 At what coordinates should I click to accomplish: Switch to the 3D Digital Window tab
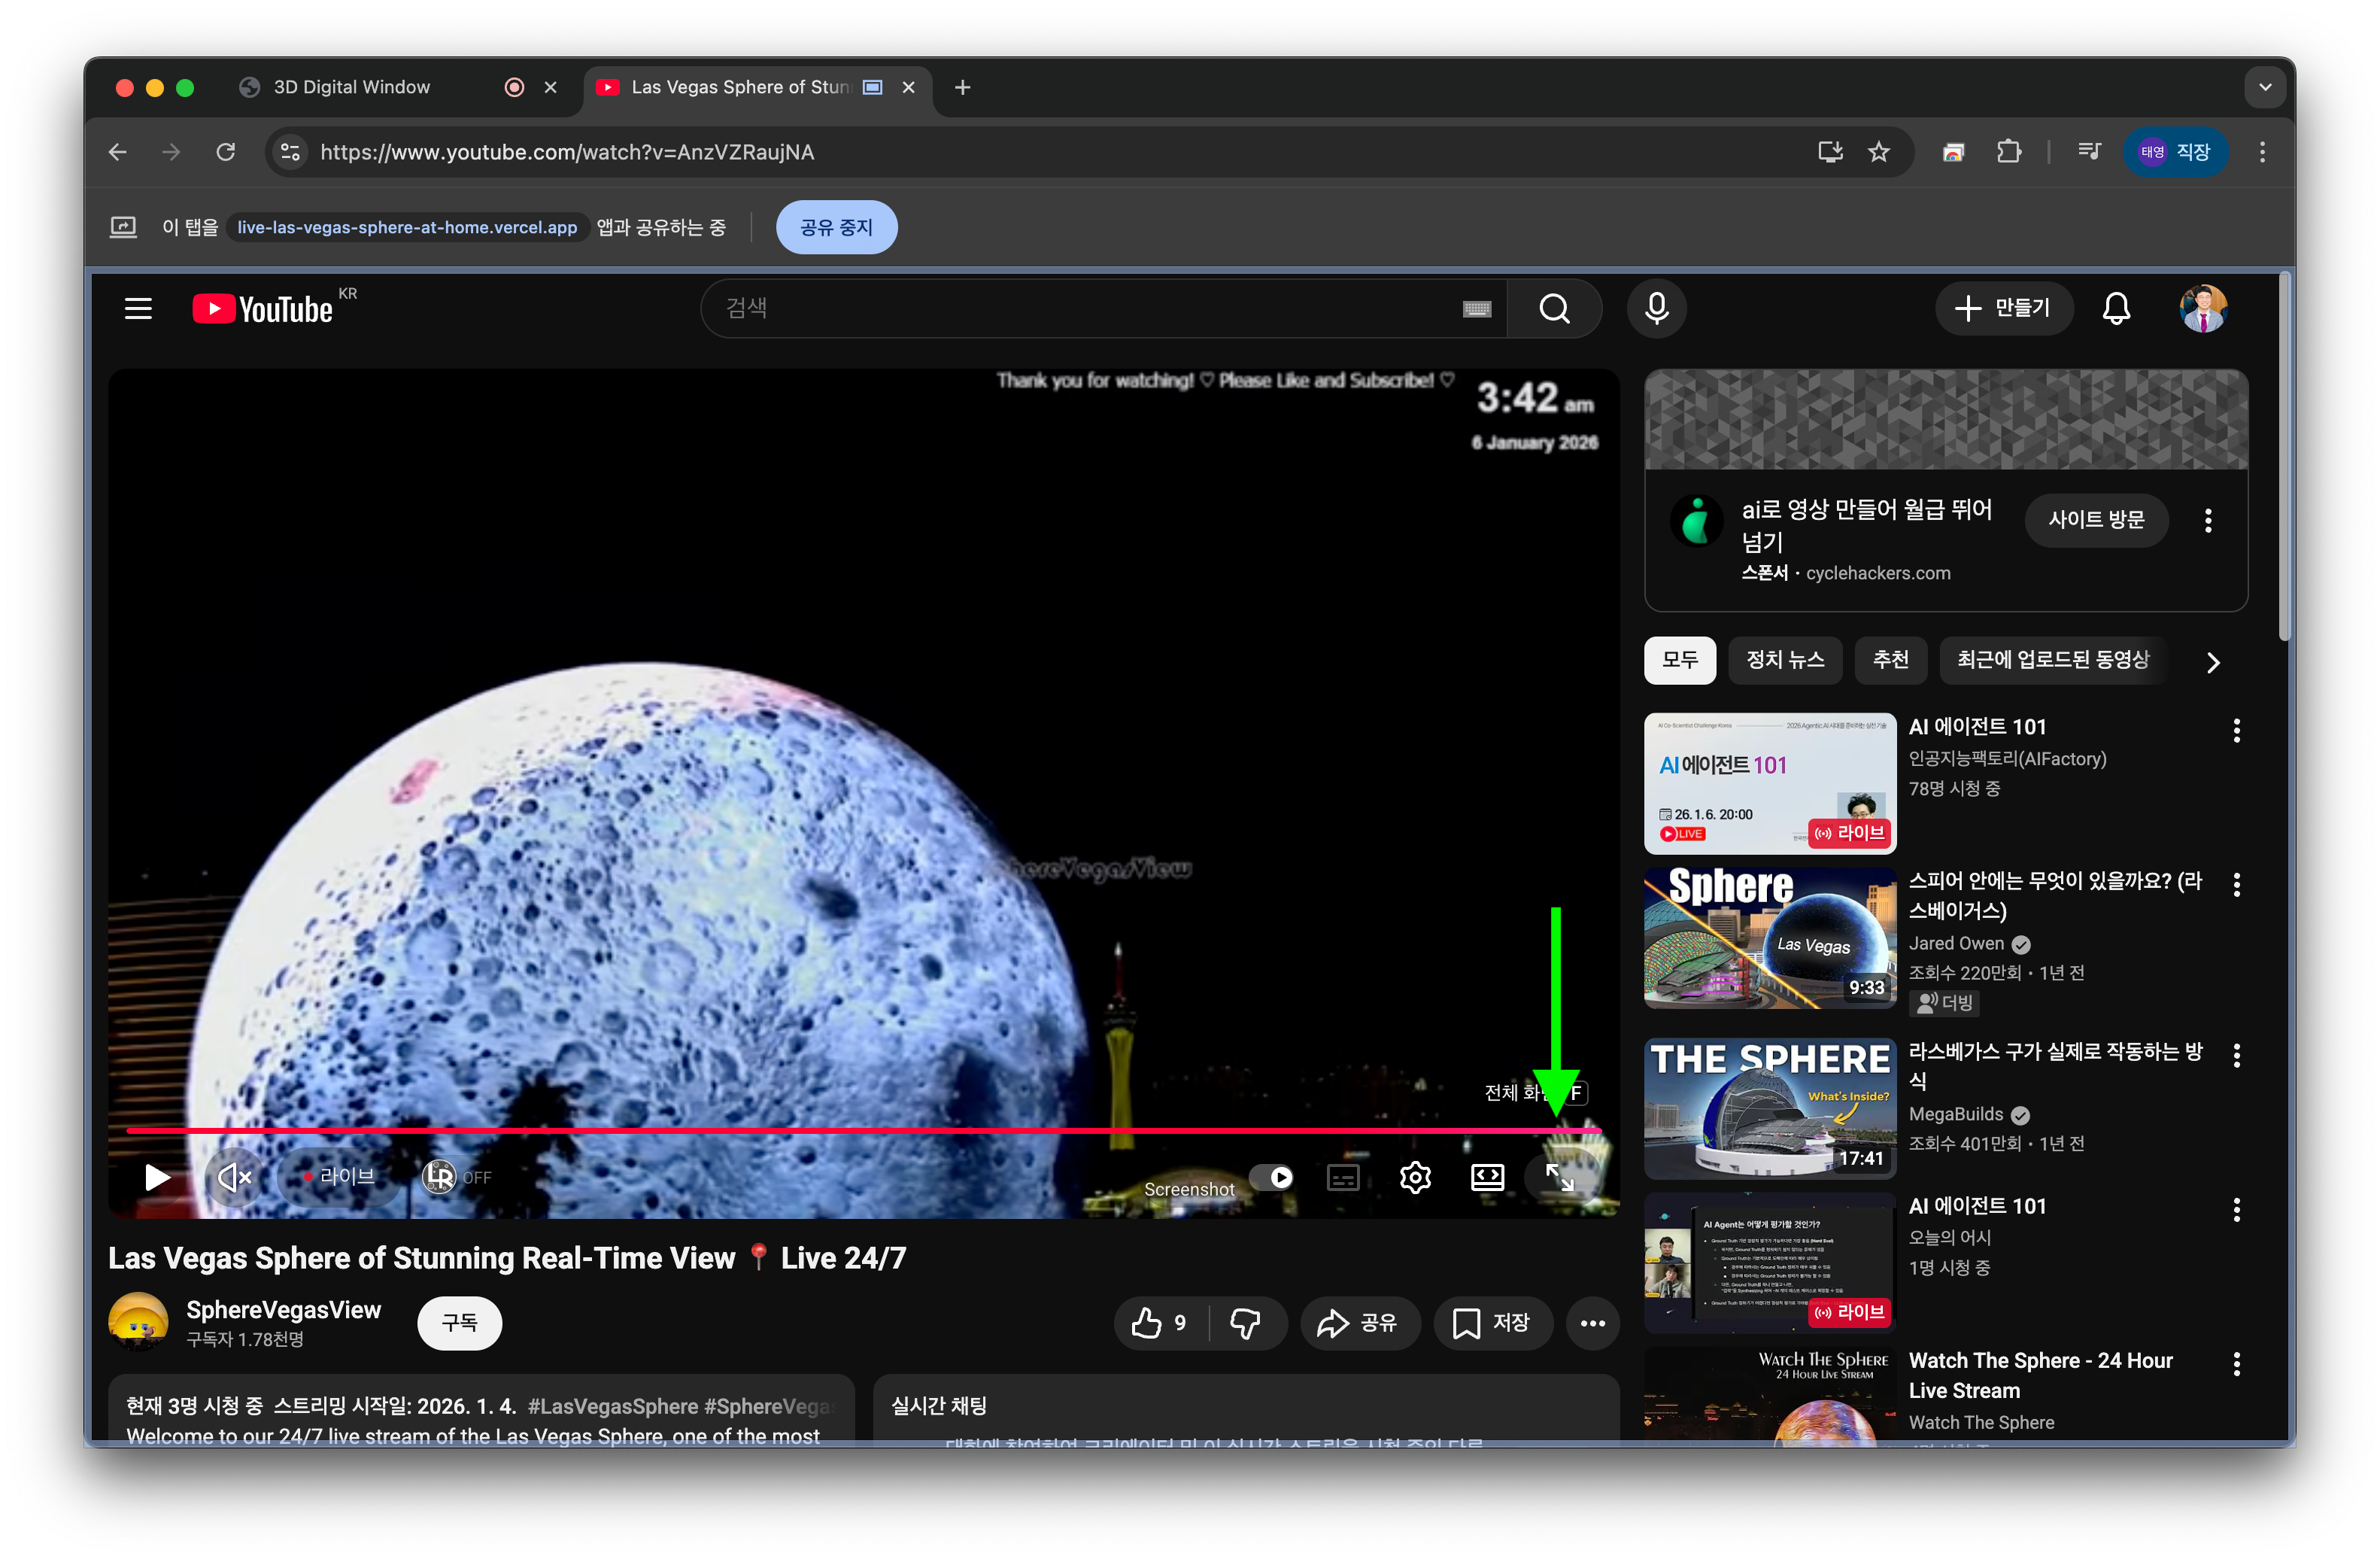click(352, 87)
